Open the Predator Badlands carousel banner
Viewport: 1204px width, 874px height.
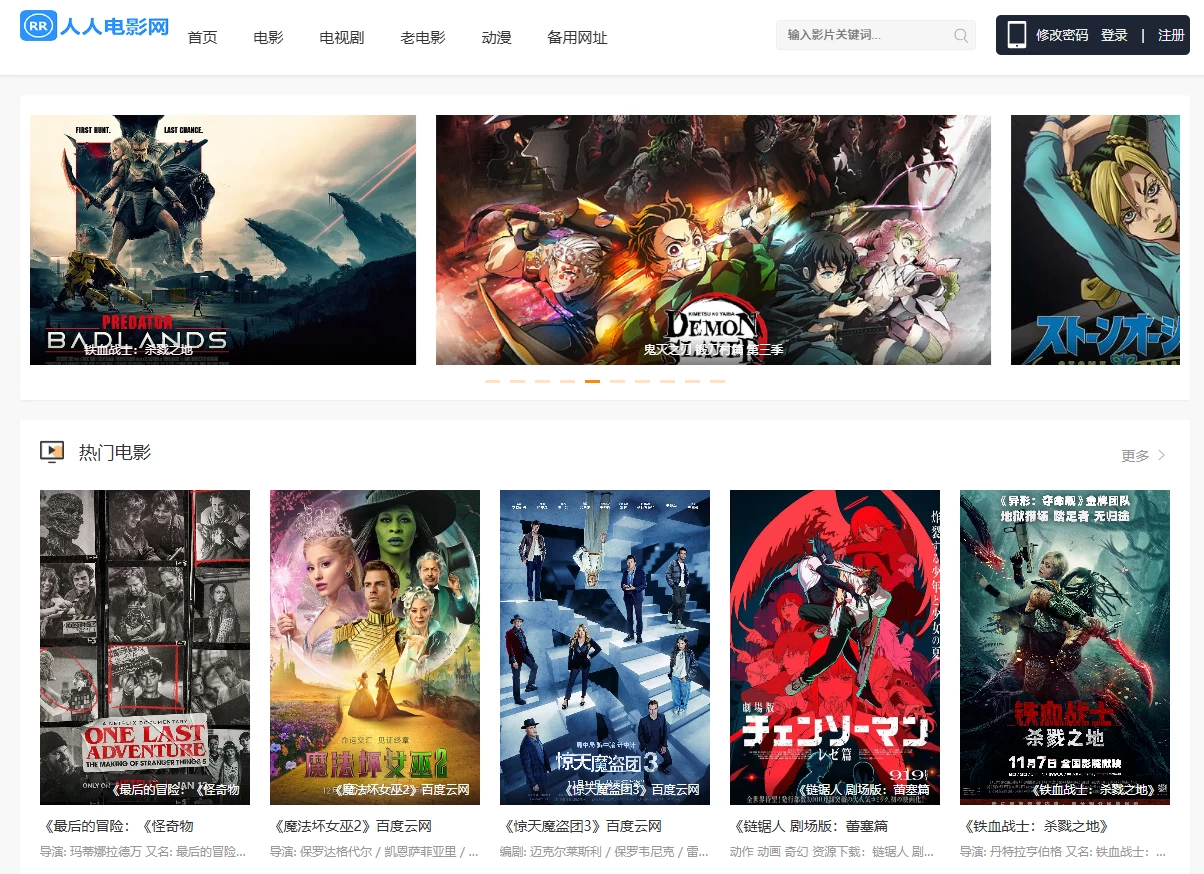(223, 240)
